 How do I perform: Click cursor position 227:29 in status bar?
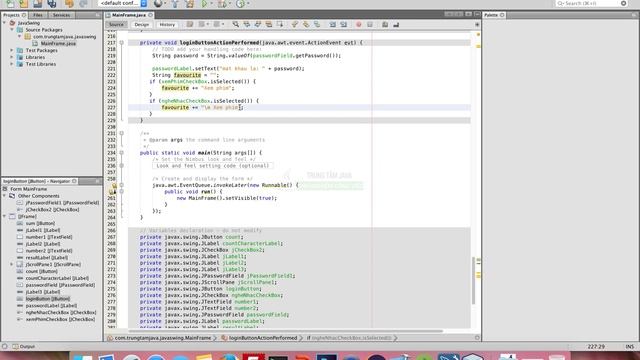coord(596,347)
